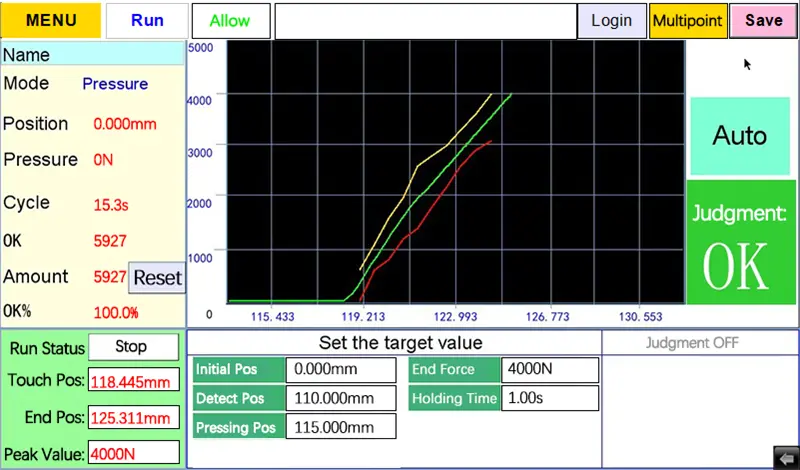Click the OK% 100.0% value
The height and width of the screenshot is (470, 800).
116,312
